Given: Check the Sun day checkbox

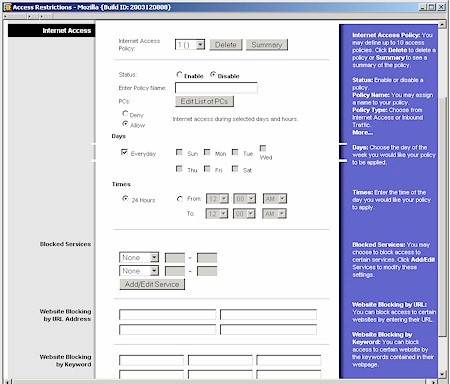Looking at the screenshot, I should click(179, 152).
